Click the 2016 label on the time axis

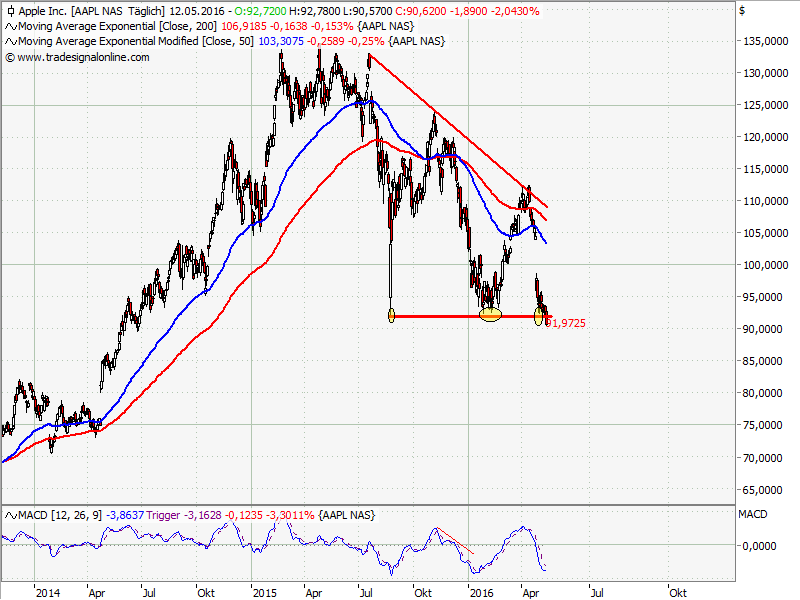point(483,591)
